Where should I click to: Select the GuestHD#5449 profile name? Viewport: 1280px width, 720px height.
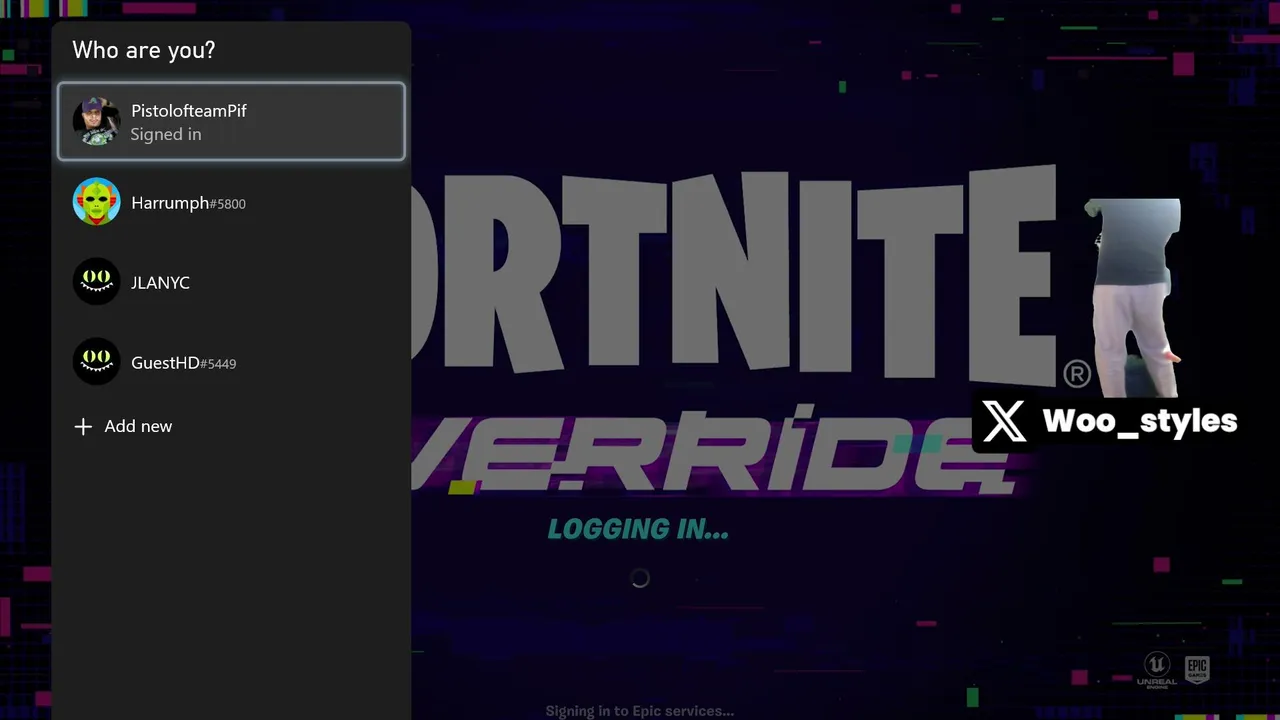point(183,363)
